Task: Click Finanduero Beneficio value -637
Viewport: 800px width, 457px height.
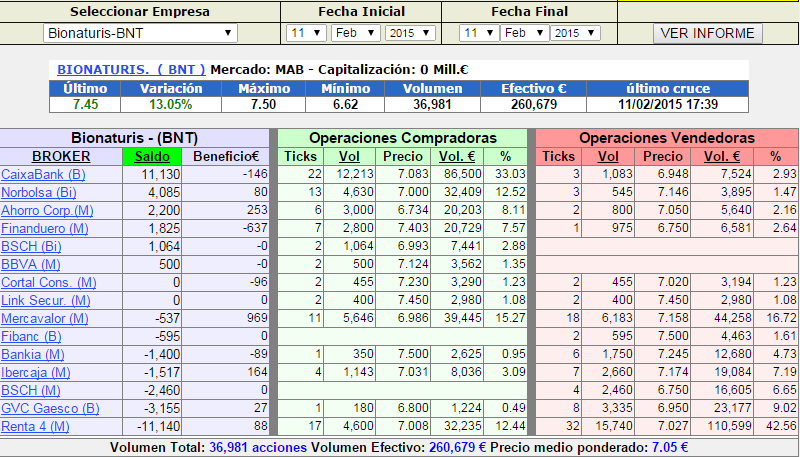Action: [256, 228]
